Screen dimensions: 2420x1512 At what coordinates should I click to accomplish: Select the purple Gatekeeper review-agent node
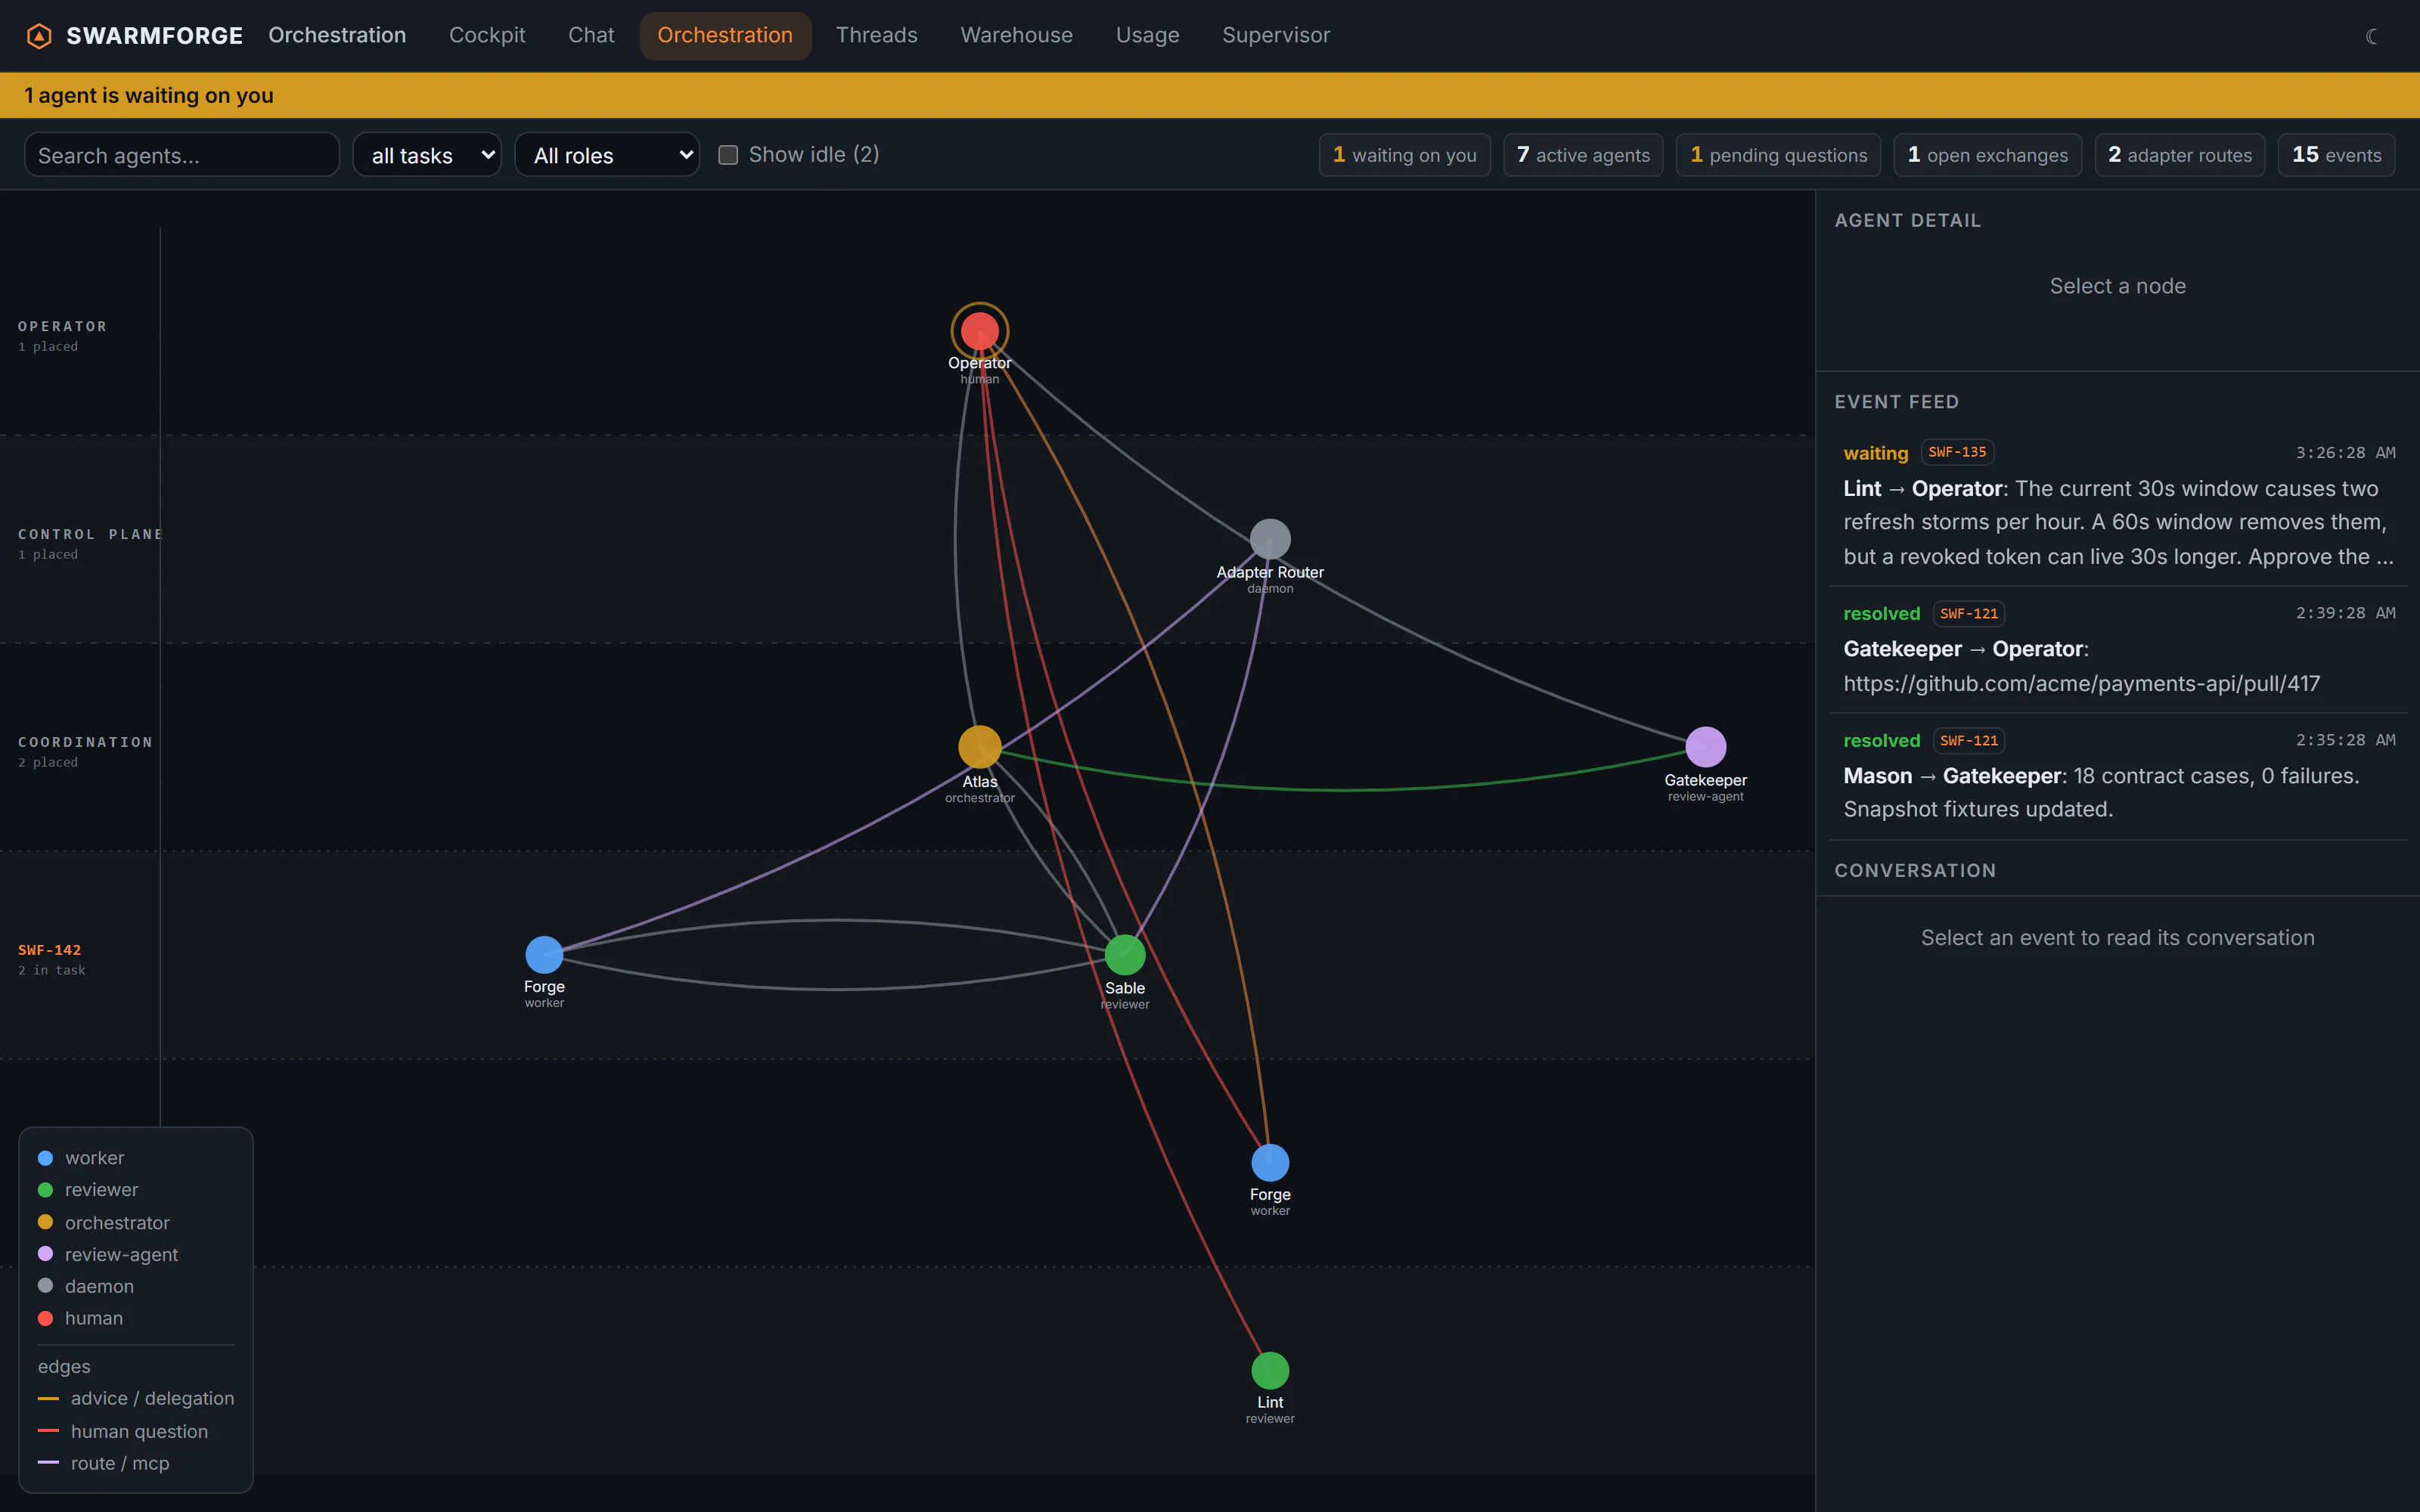click(x=1705, y=747)
